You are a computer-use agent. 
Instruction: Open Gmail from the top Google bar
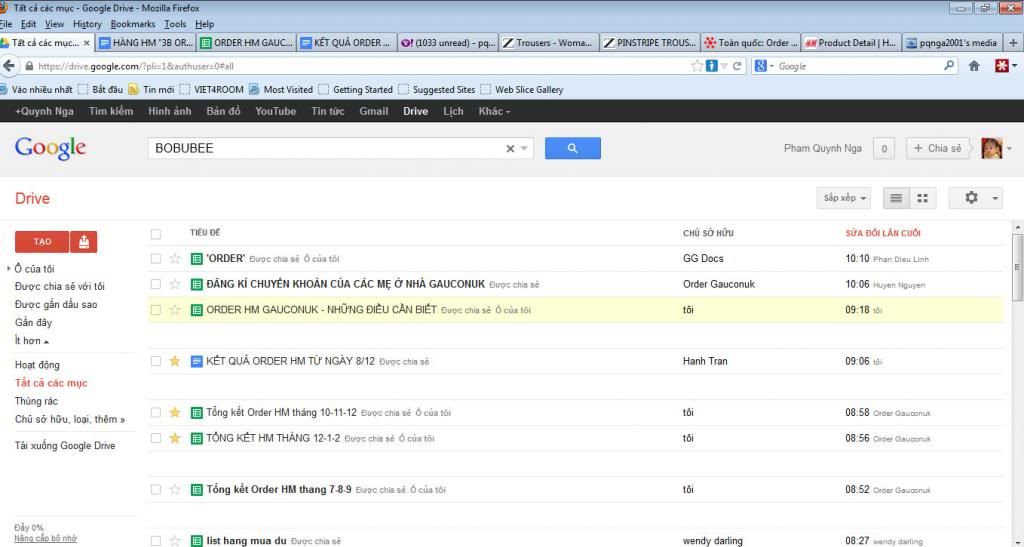373,111
